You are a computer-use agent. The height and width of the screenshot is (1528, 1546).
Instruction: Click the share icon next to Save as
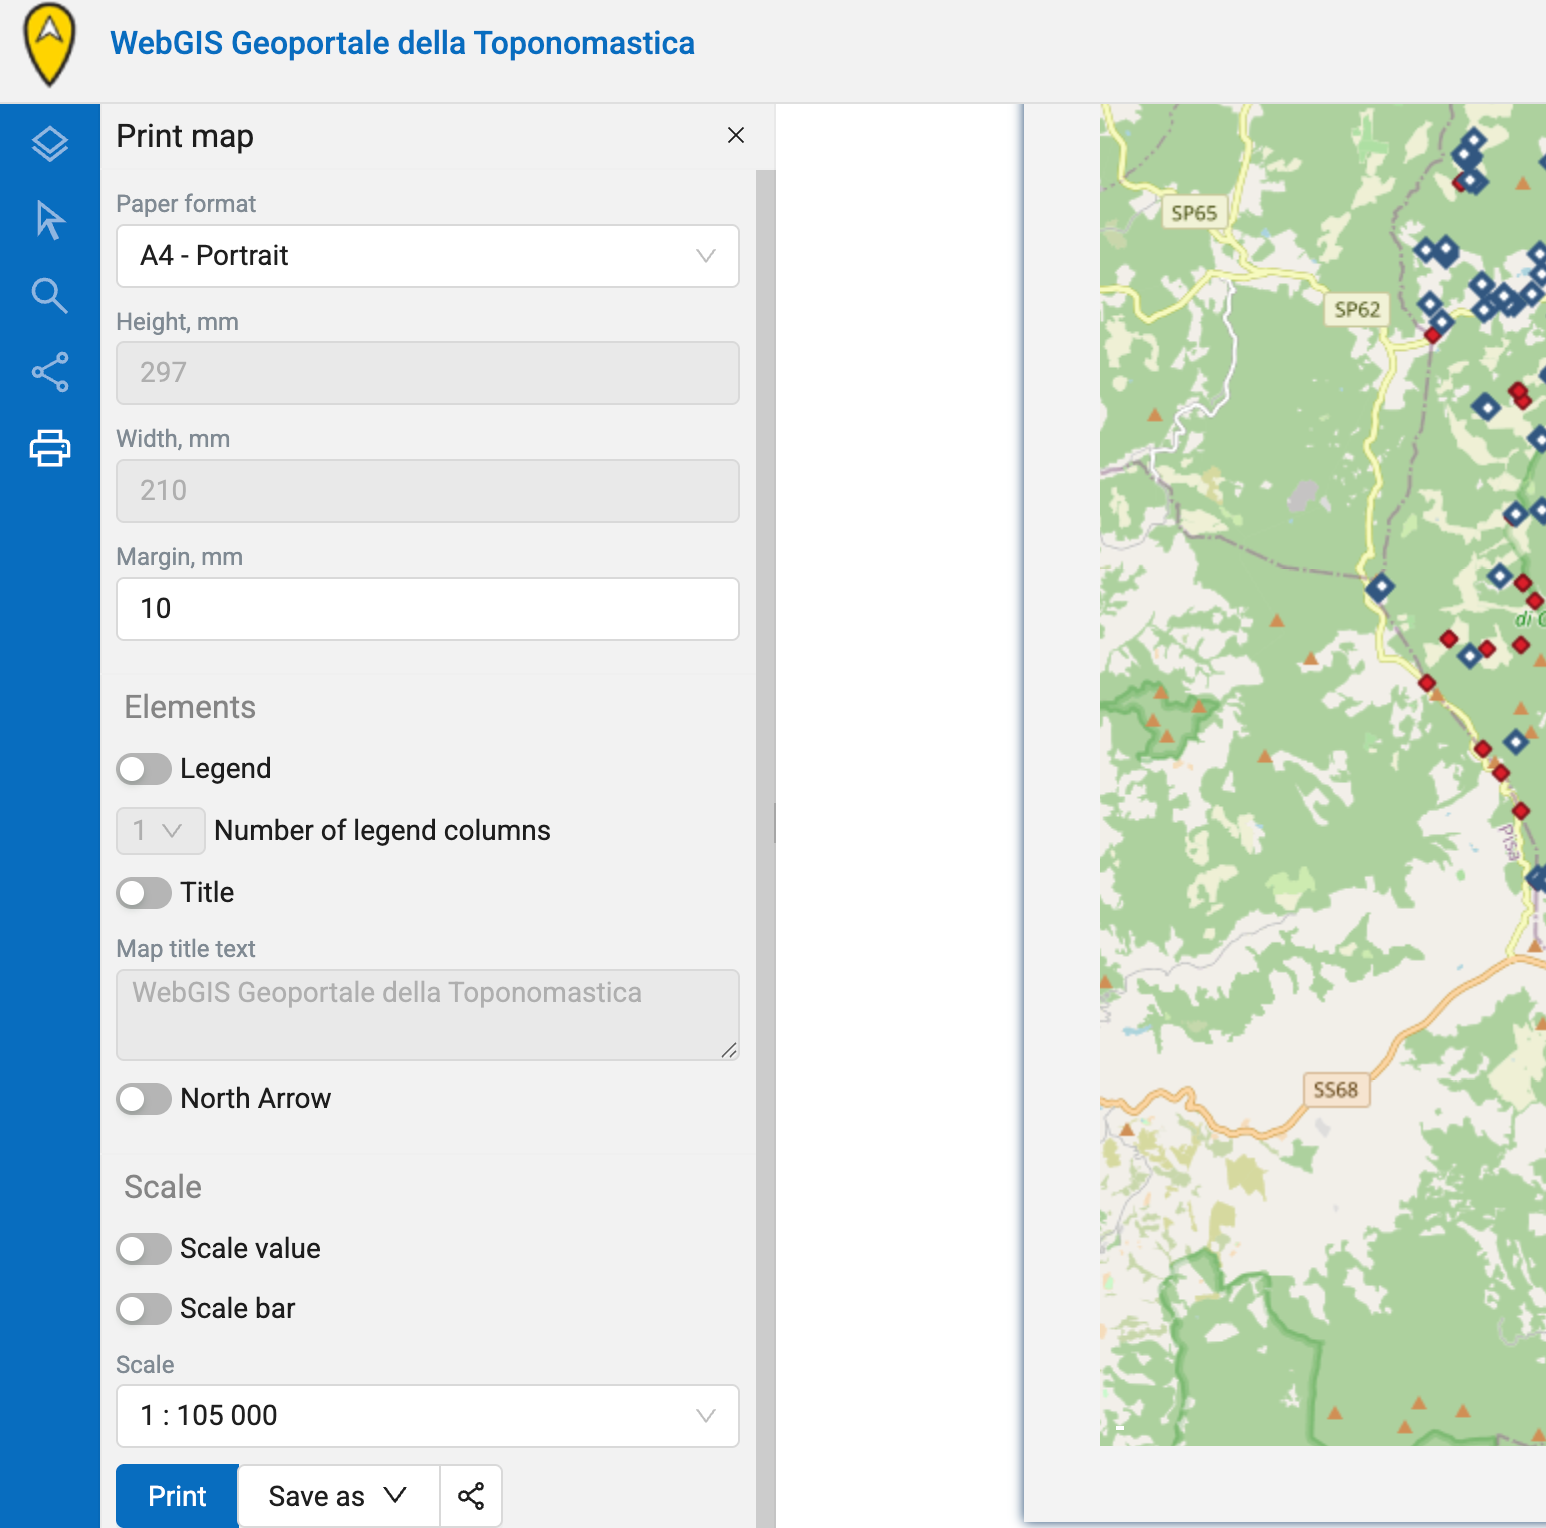(470, 1495)
